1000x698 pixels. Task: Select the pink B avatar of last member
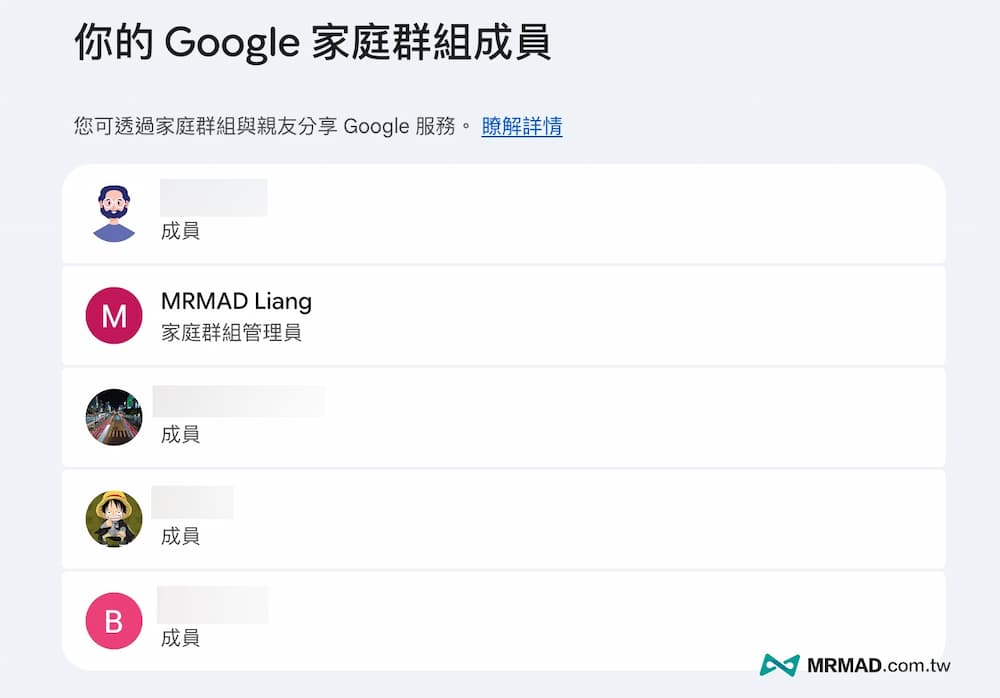tap(113, 620)
